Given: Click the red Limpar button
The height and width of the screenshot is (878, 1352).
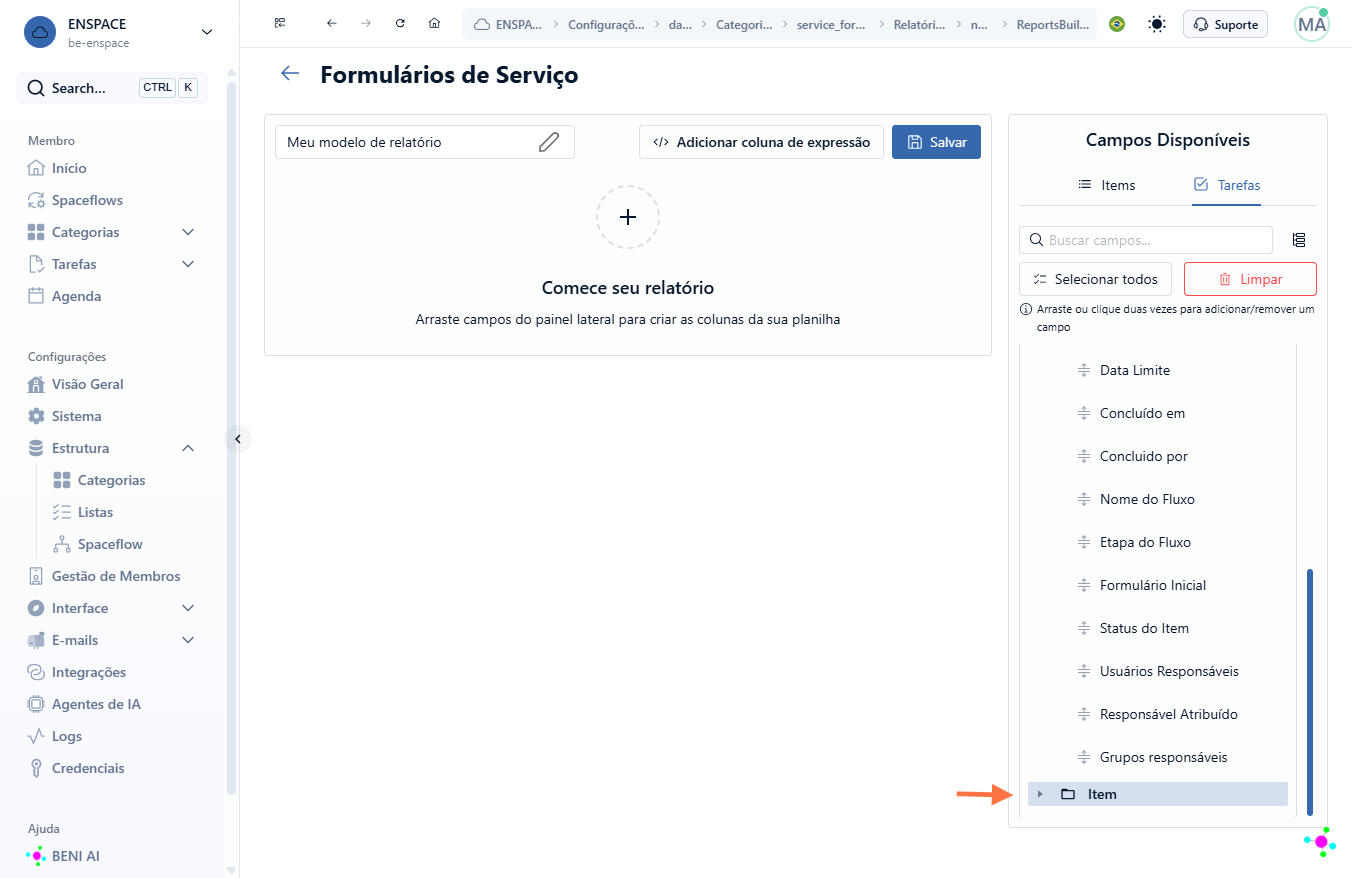Looking at the screenshot, I should pyautogui.click(x=1250, y=279).
